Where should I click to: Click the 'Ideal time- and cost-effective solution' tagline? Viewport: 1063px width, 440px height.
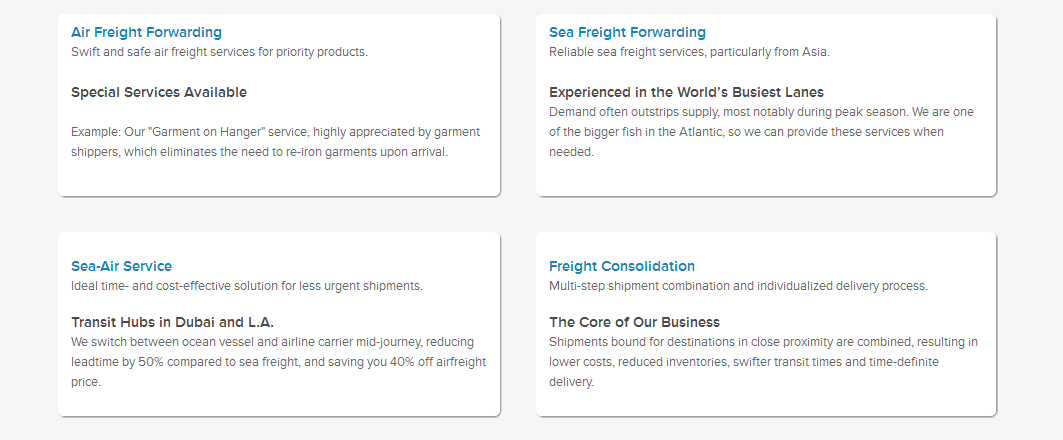coord(247,286)
